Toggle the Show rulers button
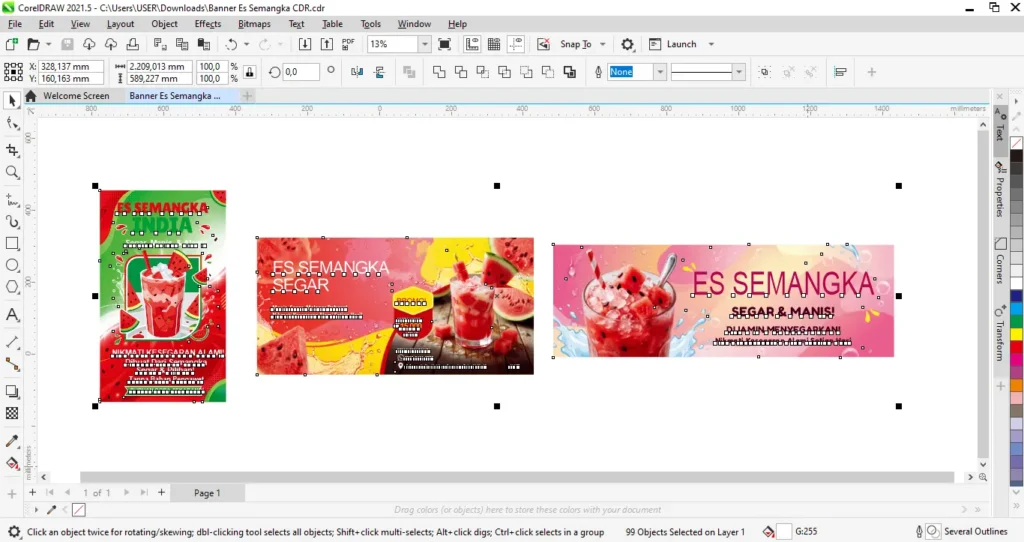The height and width of the screenshot is (542, 1024). point(472,44)
